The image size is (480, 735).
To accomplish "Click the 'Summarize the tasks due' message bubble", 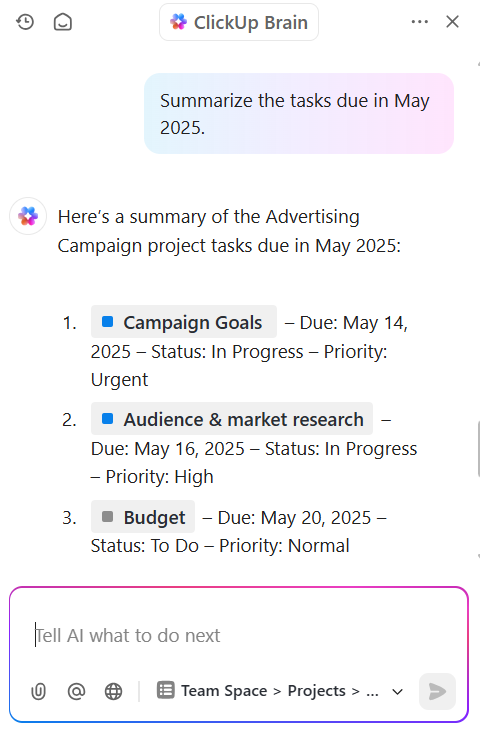I will coord(299,113).
